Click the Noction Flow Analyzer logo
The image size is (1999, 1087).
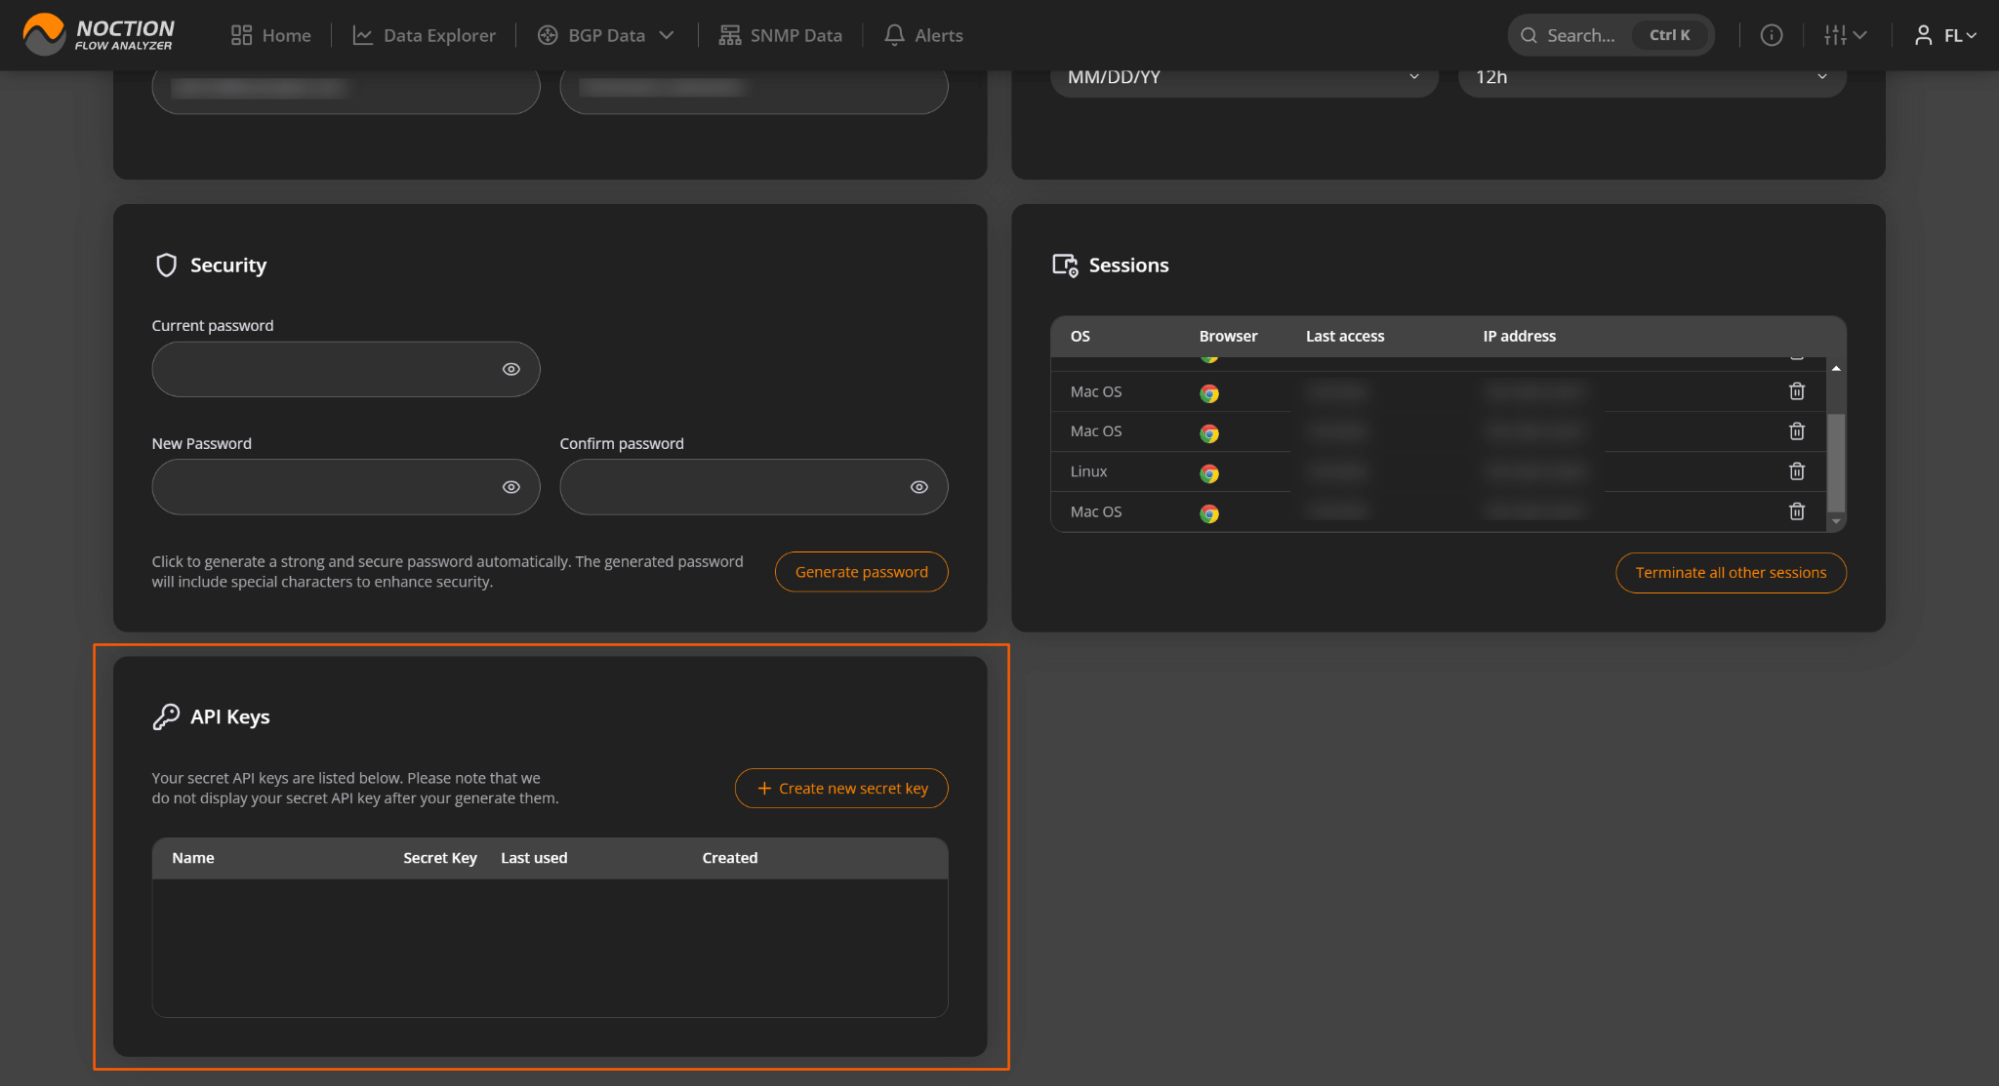pyautogui.click(x=99, y=34)
